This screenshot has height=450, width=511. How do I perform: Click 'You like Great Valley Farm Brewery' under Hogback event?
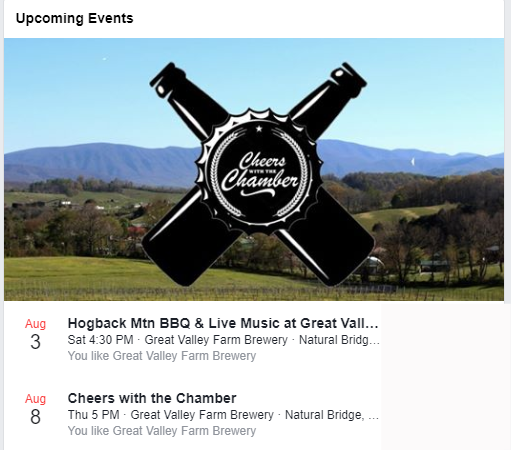pyautogui.click(x=162, y=356)
